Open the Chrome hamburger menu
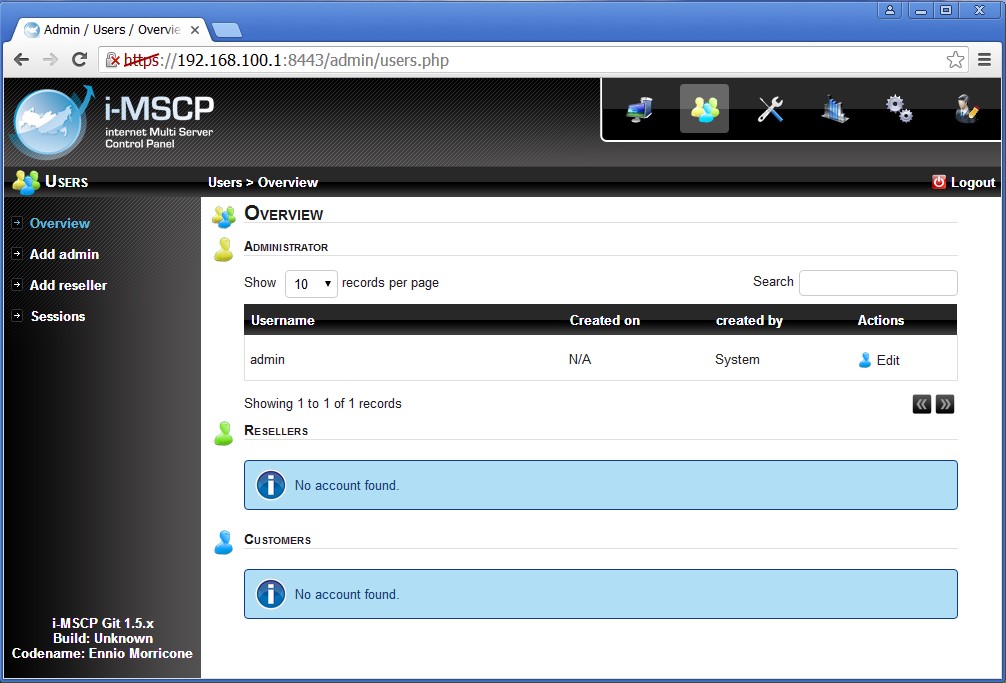 click(x=985, y=60)
